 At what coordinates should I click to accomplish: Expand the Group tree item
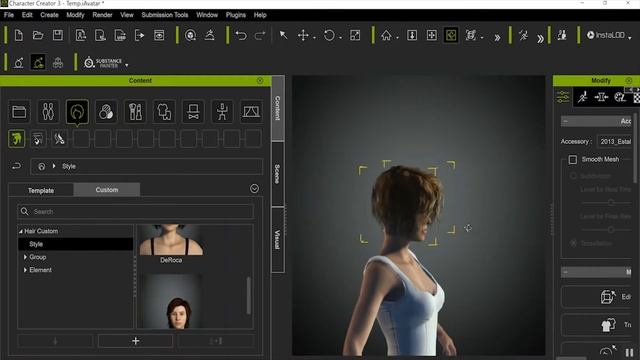(25, 257)
